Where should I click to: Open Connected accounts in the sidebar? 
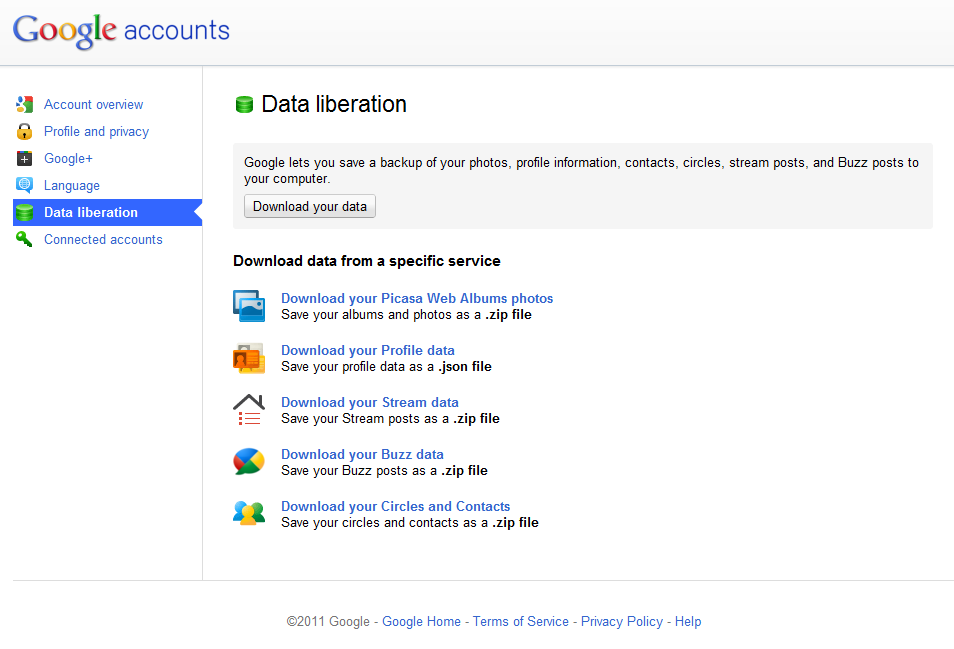[103, 239]
